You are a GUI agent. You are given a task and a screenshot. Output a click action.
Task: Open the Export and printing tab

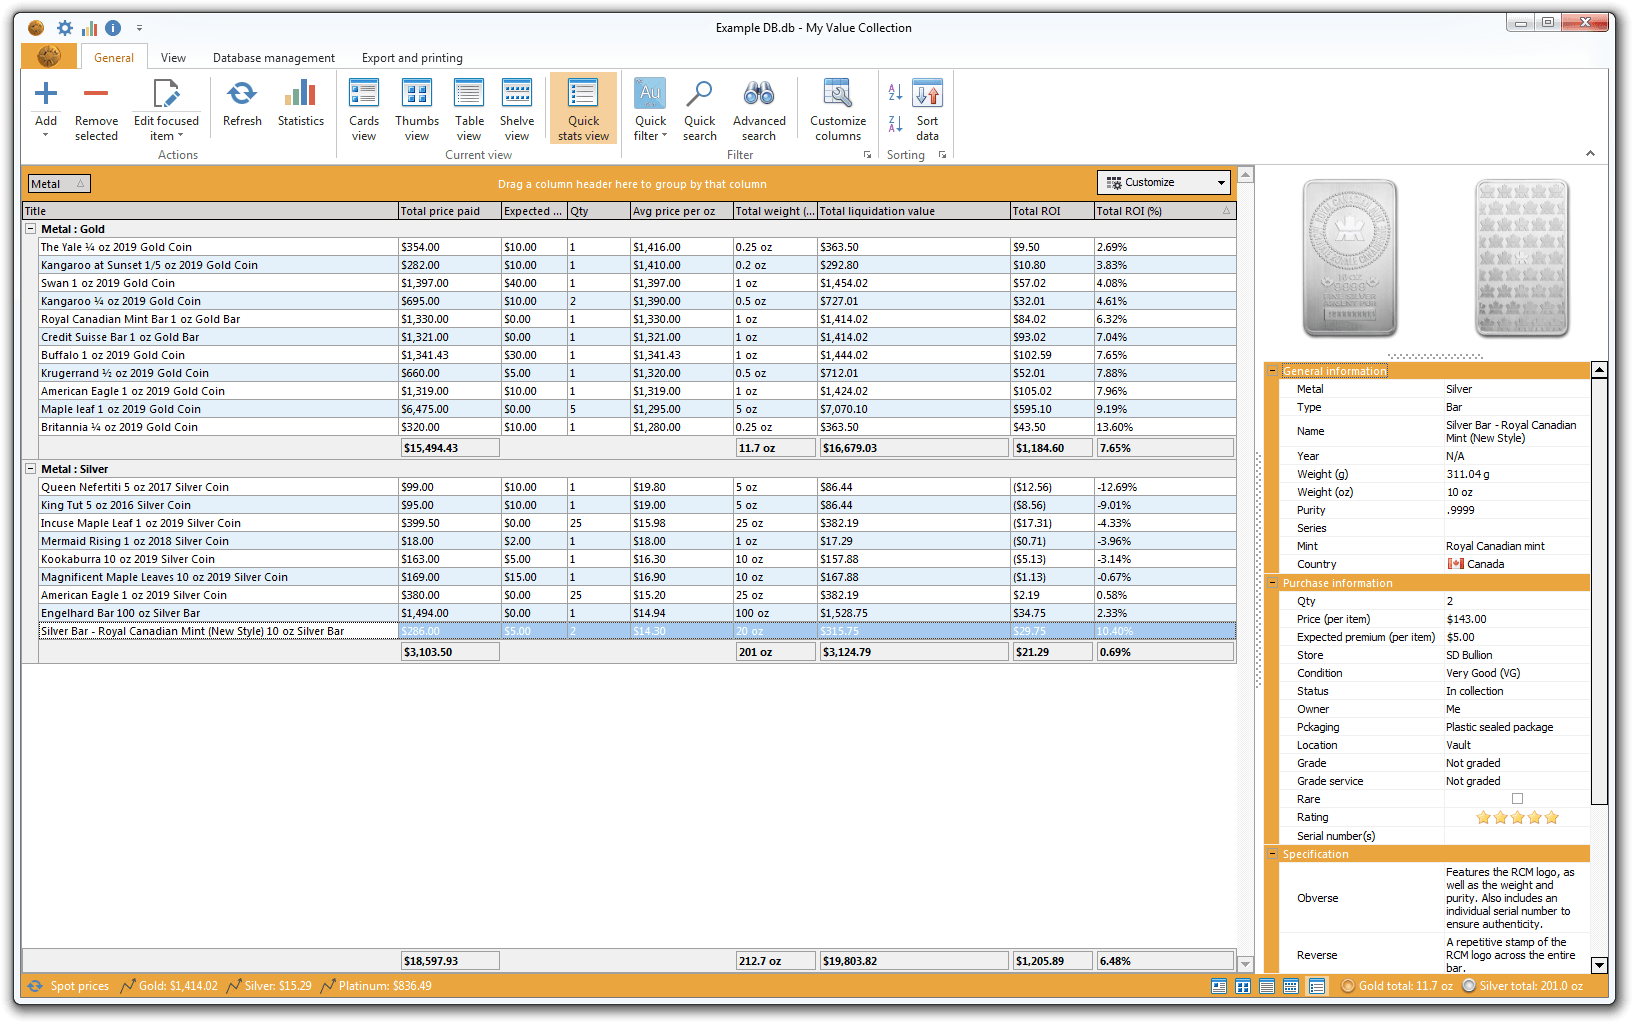pos(412,58)
